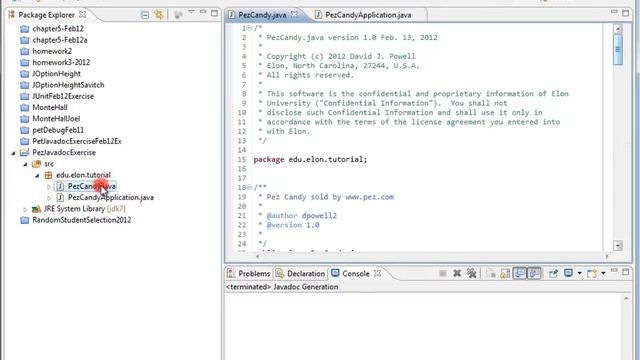The image size is (640, 360).
Task: Click Remove Launch icon in Console
Action: 457,273
